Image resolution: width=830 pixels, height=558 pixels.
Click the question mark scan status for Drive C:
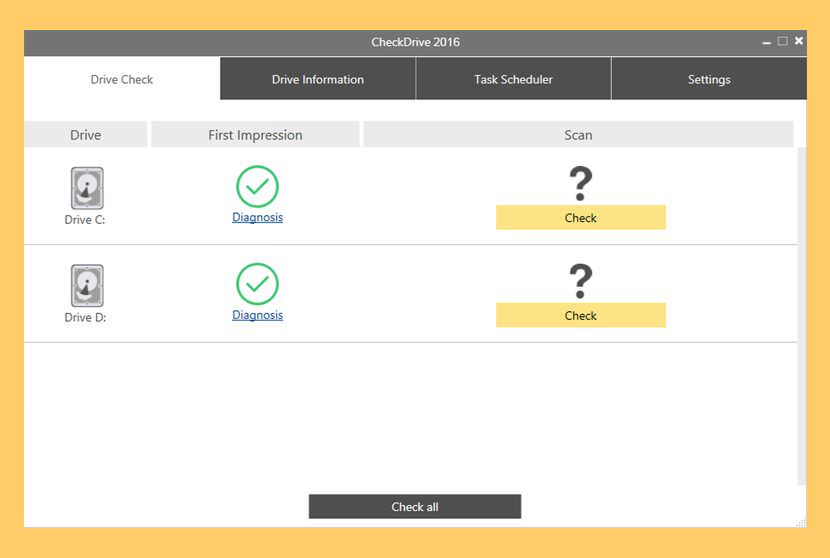click(x=581, y=183)
